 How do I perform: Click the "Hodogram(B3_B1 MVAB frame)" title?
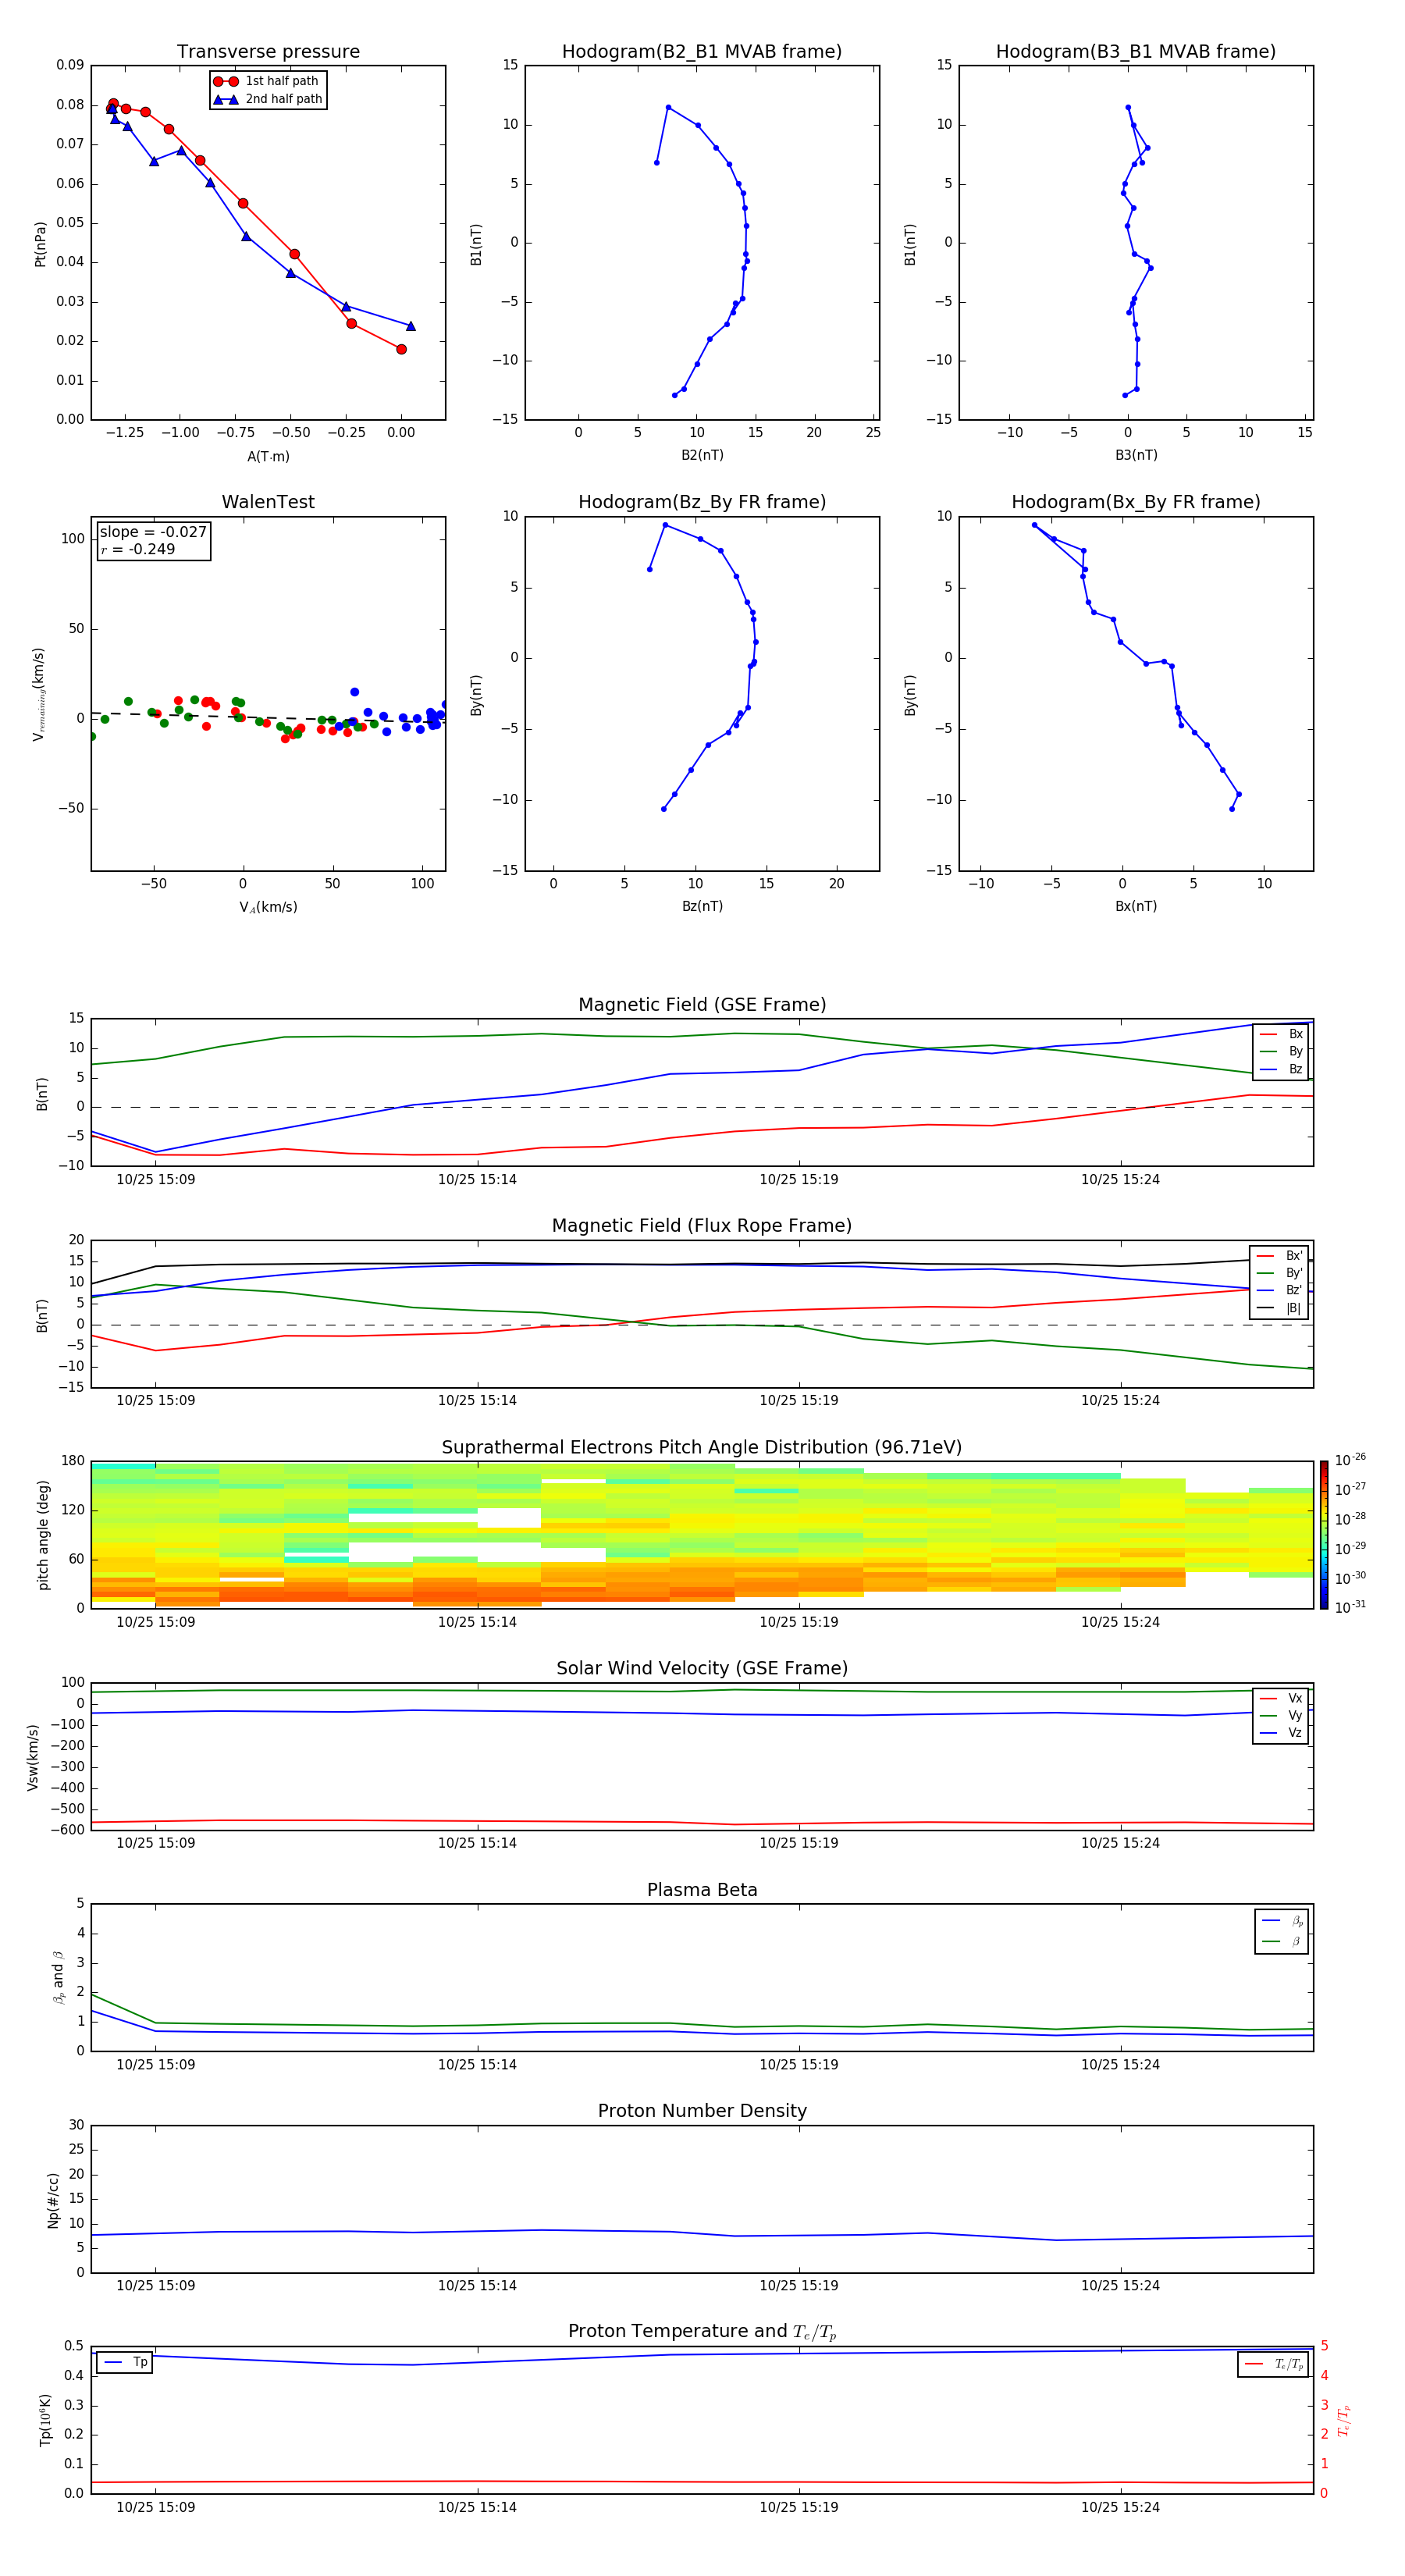tap(1136, 52)
